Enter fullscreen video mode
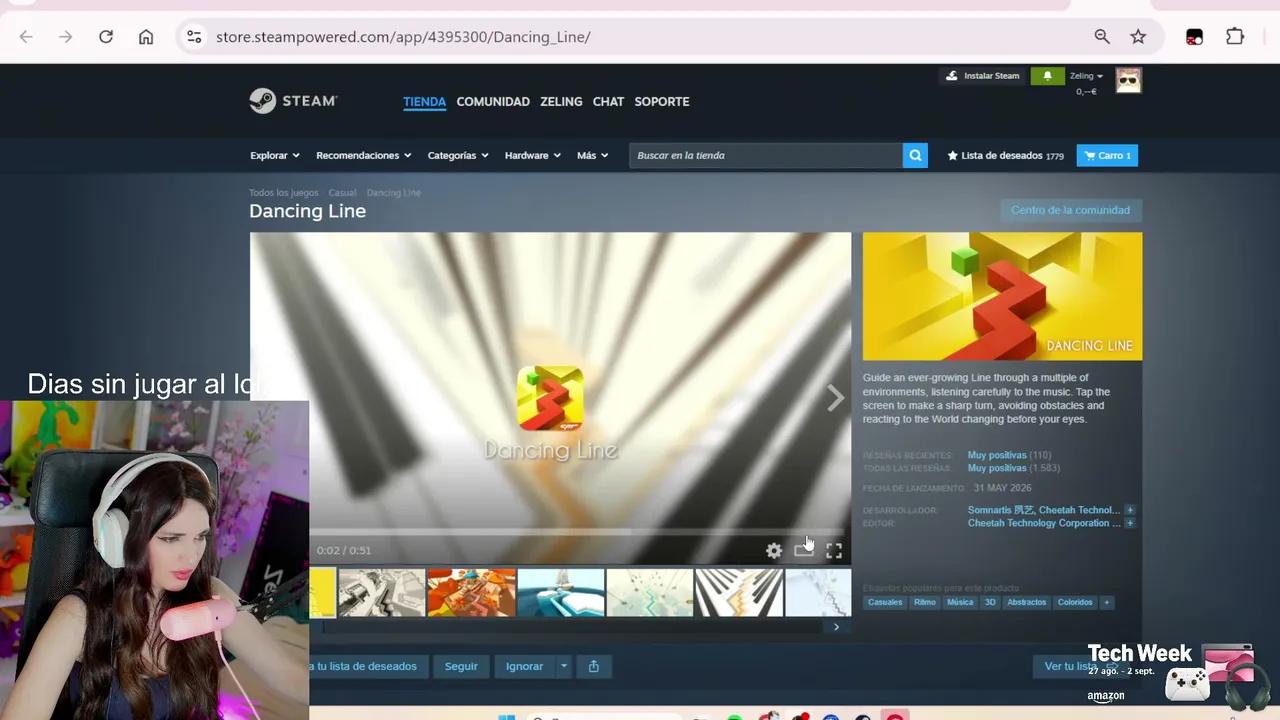The width and height of the screenshot is (1280, 720). (834, 550)
